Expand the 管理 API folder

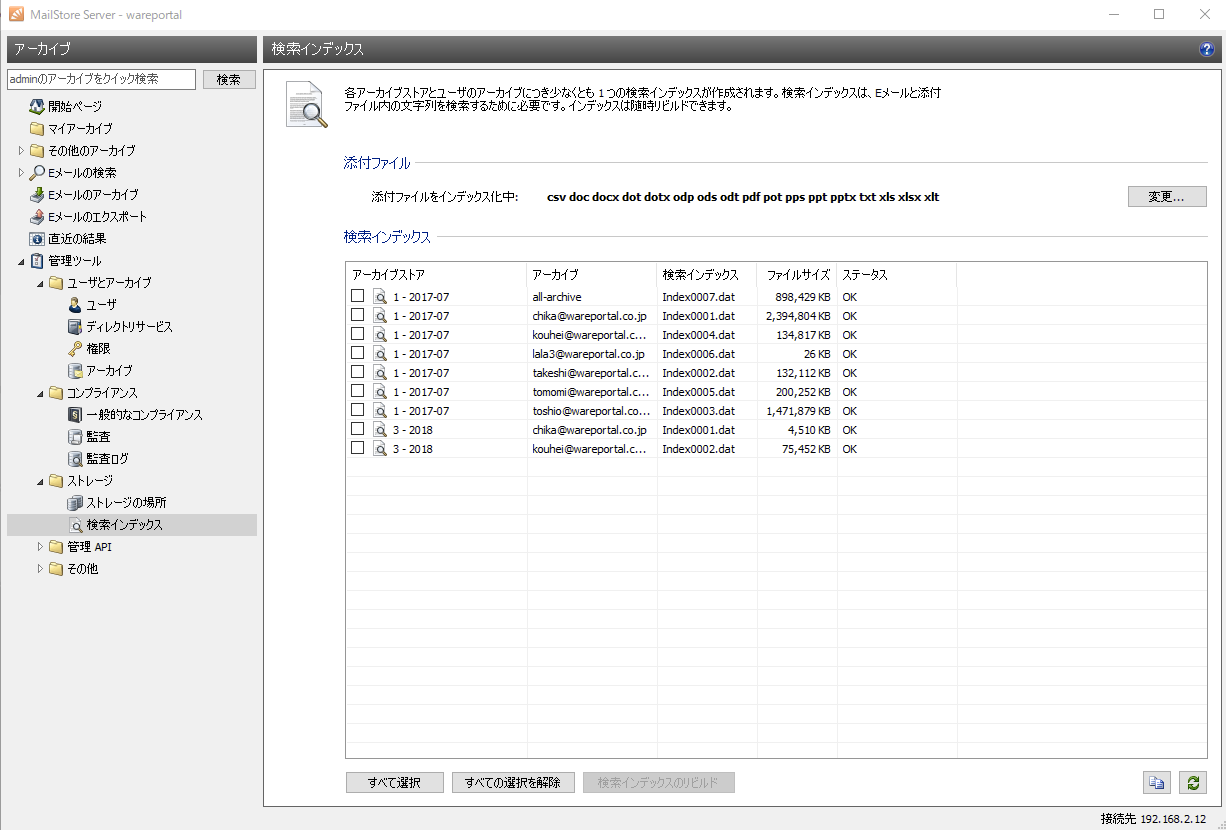click(40, 547)
